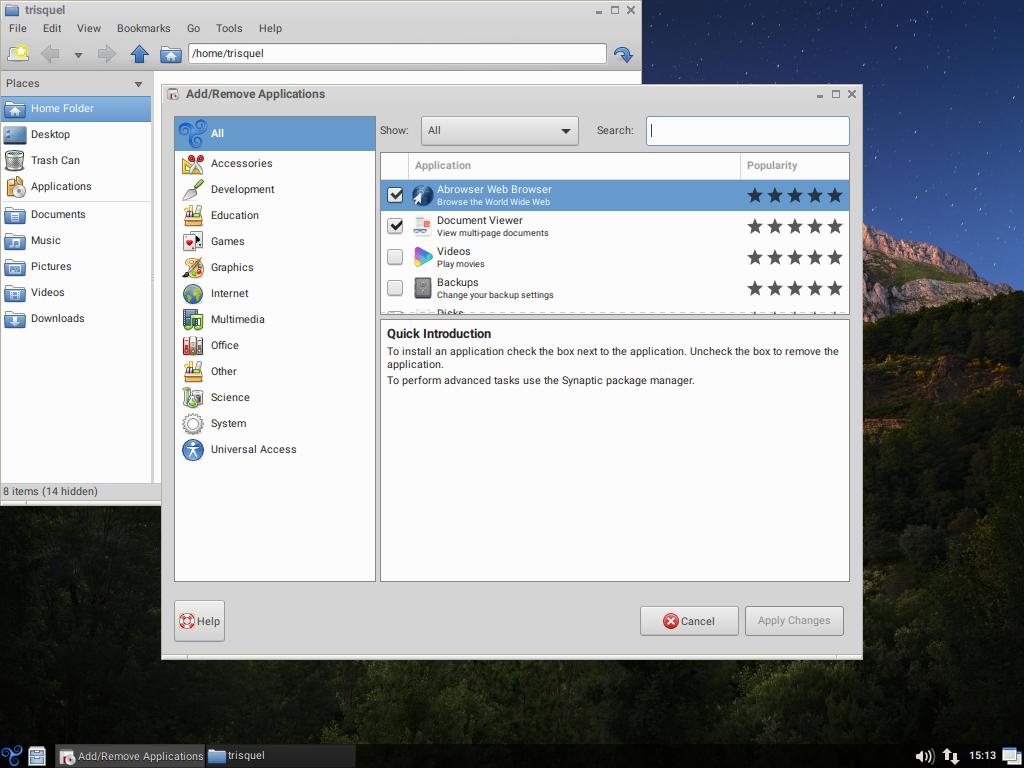The image size is (1024, 768).
Task: Jump to home folder via toolbar home icon
Action: point(170,54)
